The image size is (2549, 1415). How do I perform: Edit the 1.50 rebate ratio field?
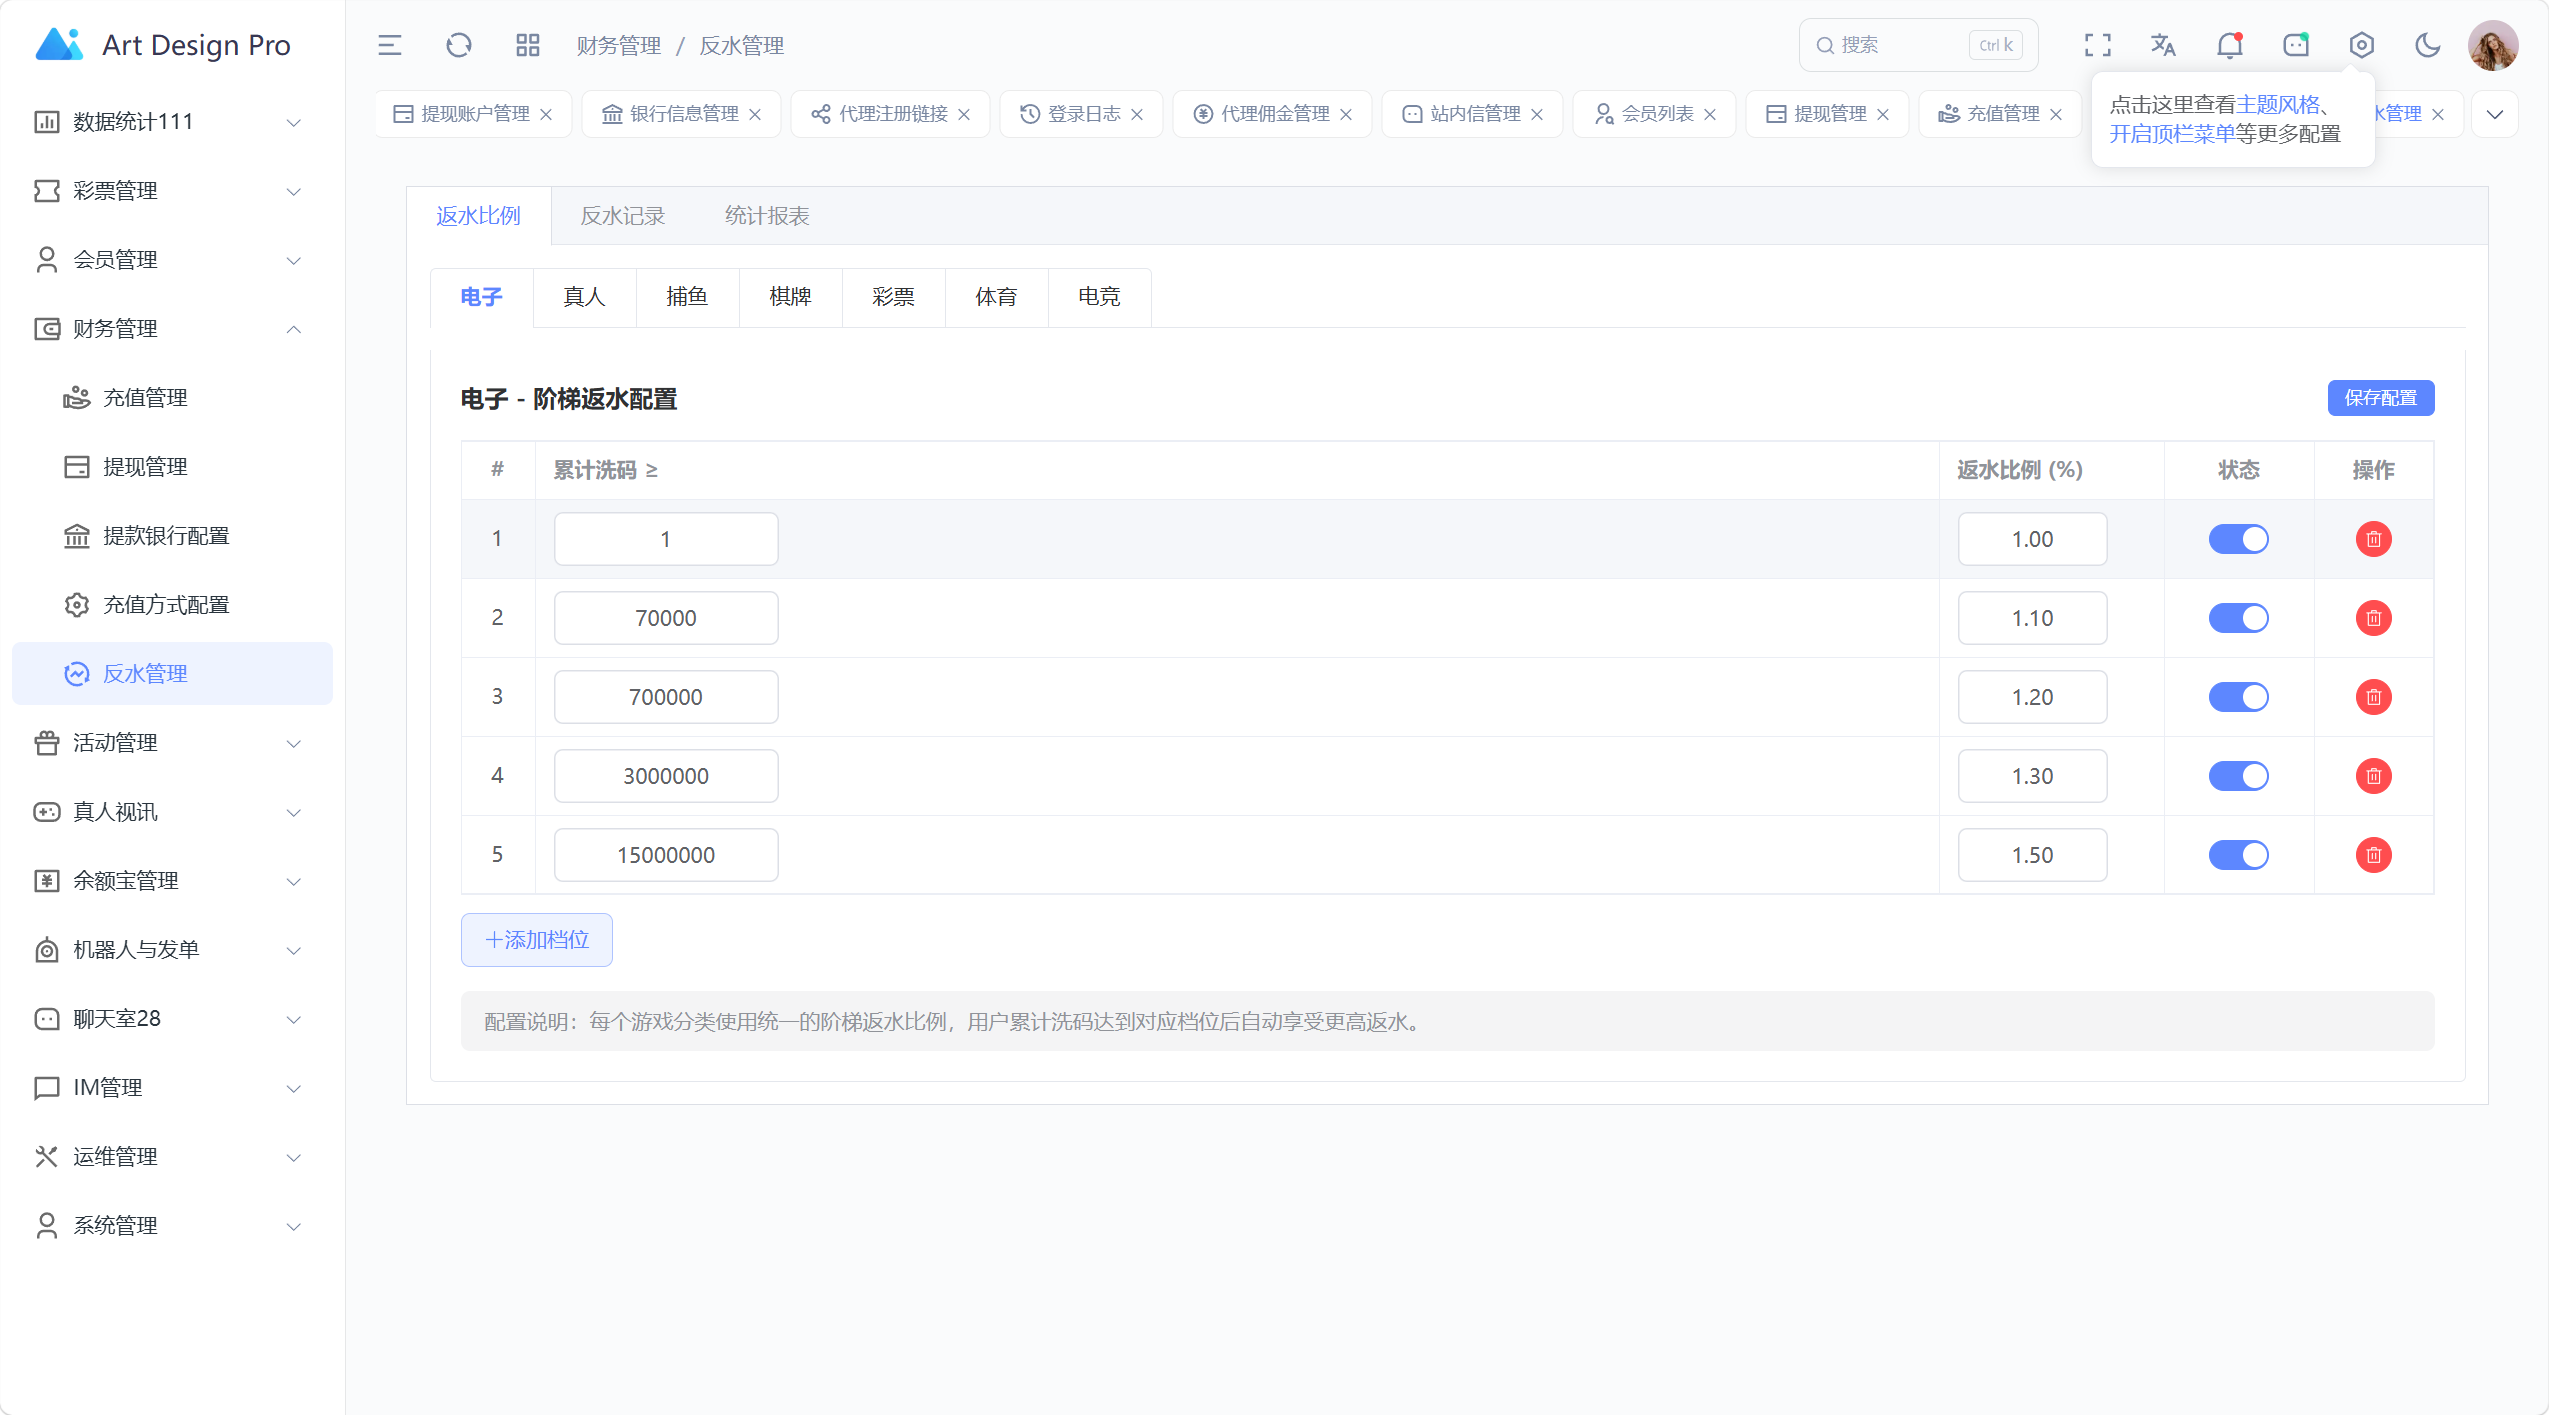[x=2032, y=855]
